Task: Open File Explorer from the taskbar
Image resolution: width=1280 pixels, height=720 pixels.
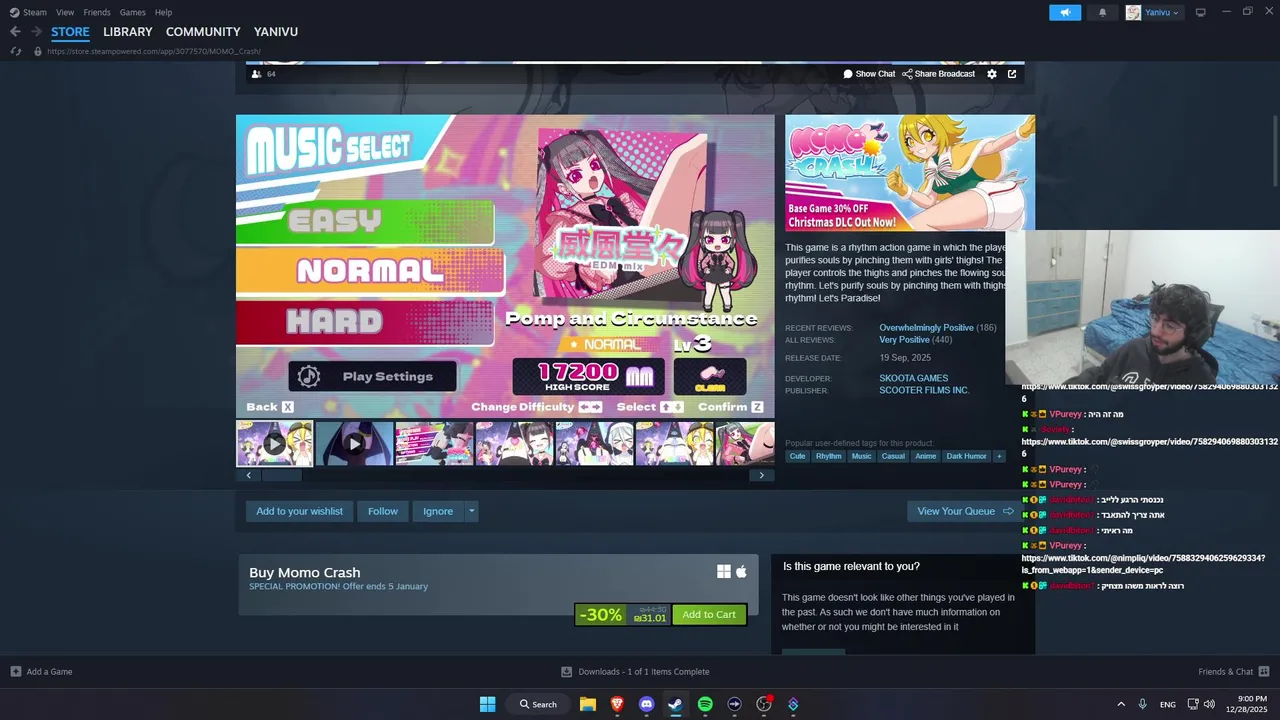Action: [588, 704]
